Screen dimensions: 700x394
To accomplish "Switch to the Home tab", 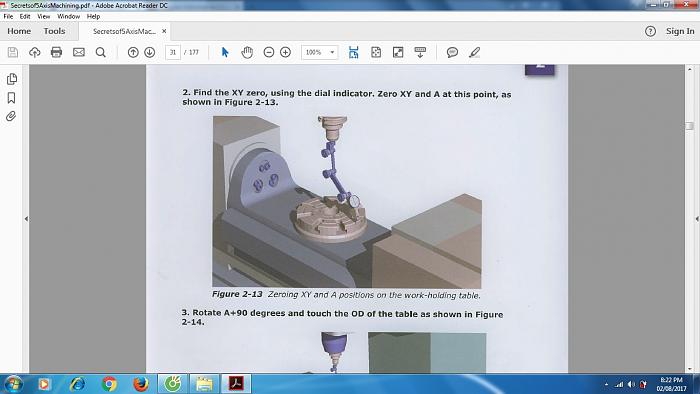I will tap(19, 31).
